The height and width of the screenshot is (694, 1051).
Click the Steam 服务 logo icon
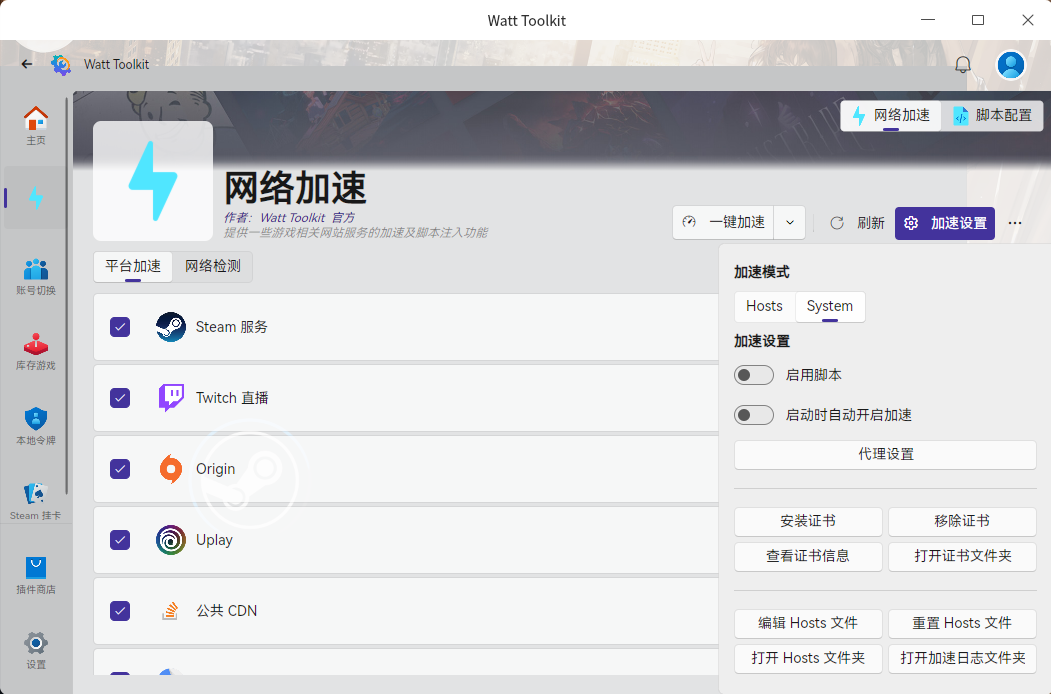pos(171,327)
